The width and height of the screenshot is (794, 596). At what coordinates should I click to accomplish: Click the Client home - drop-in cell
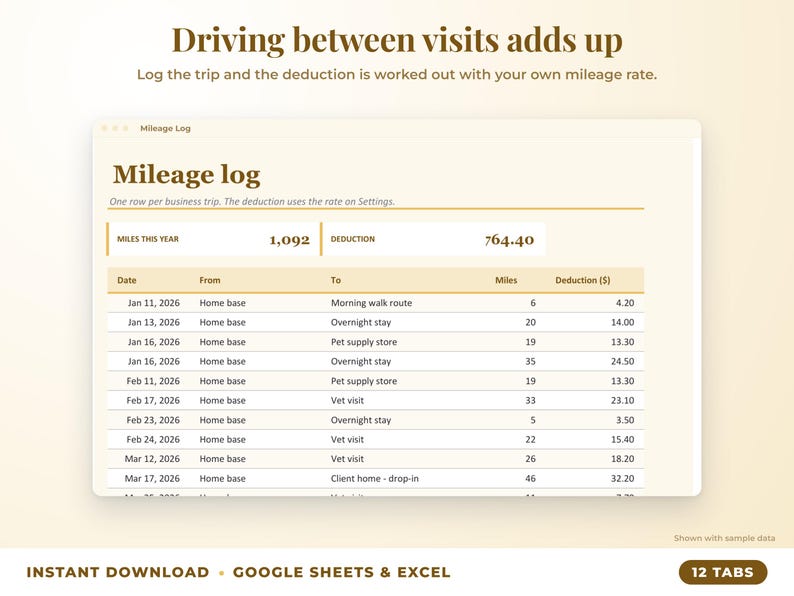(375, 479)
